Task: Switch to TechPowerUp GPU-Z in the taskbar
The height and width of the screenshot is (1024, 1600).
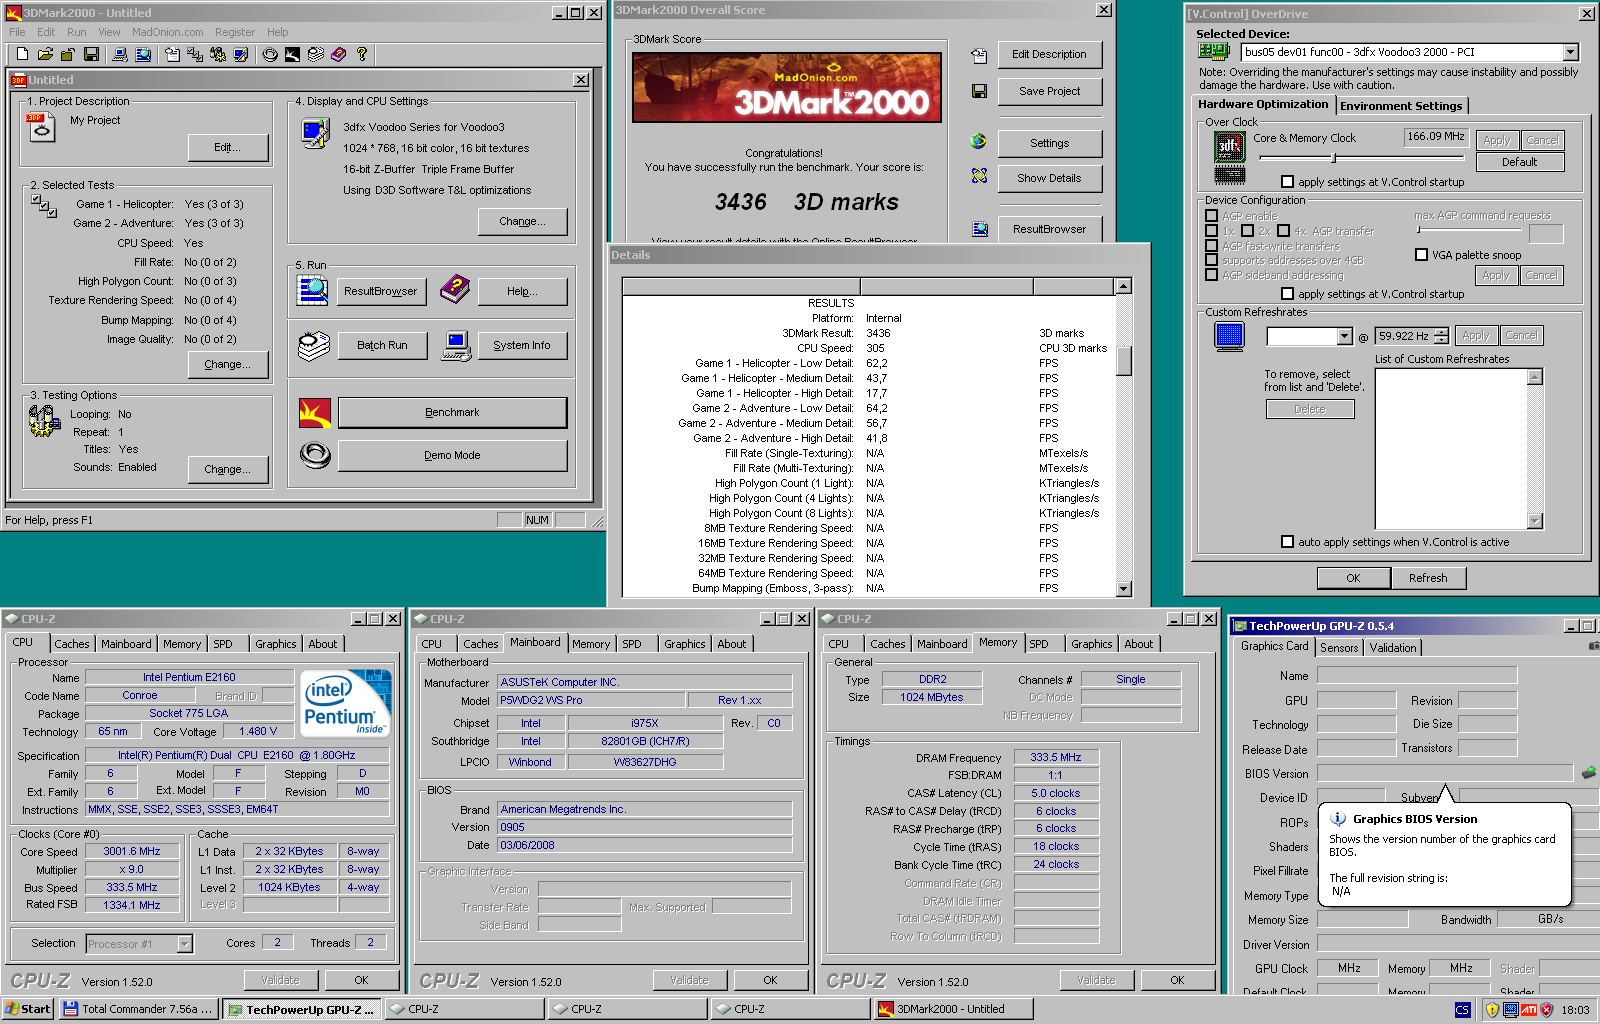Action: [301, 1009]
